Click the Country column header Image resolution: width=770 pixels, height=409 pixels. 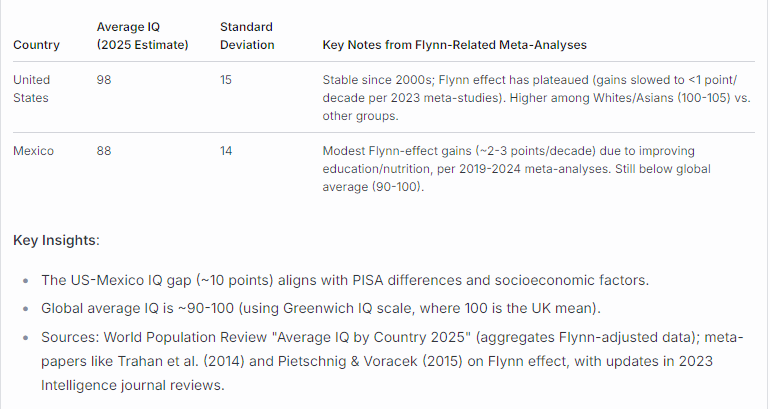pos(36,45)
